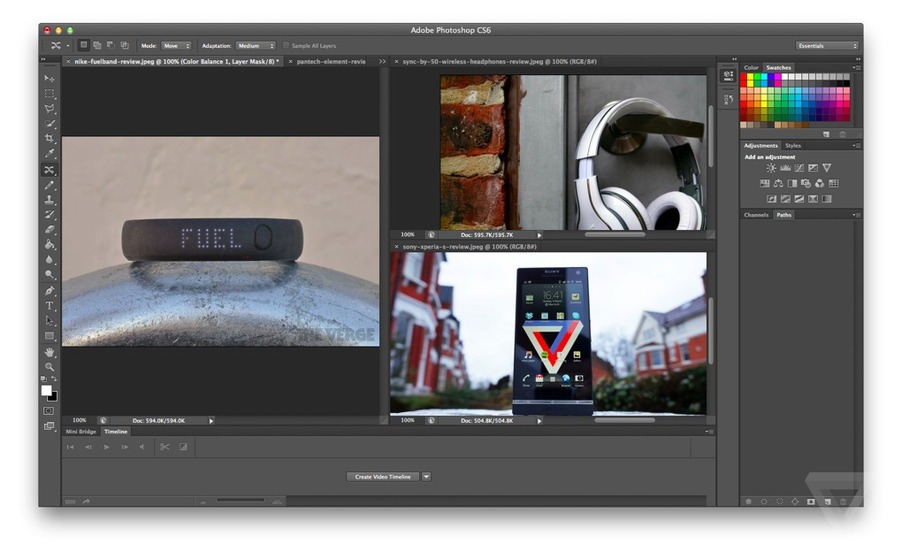This screenshot has height=558, width=902.
Task: Select the Blur tool
Action: [49, 259]
